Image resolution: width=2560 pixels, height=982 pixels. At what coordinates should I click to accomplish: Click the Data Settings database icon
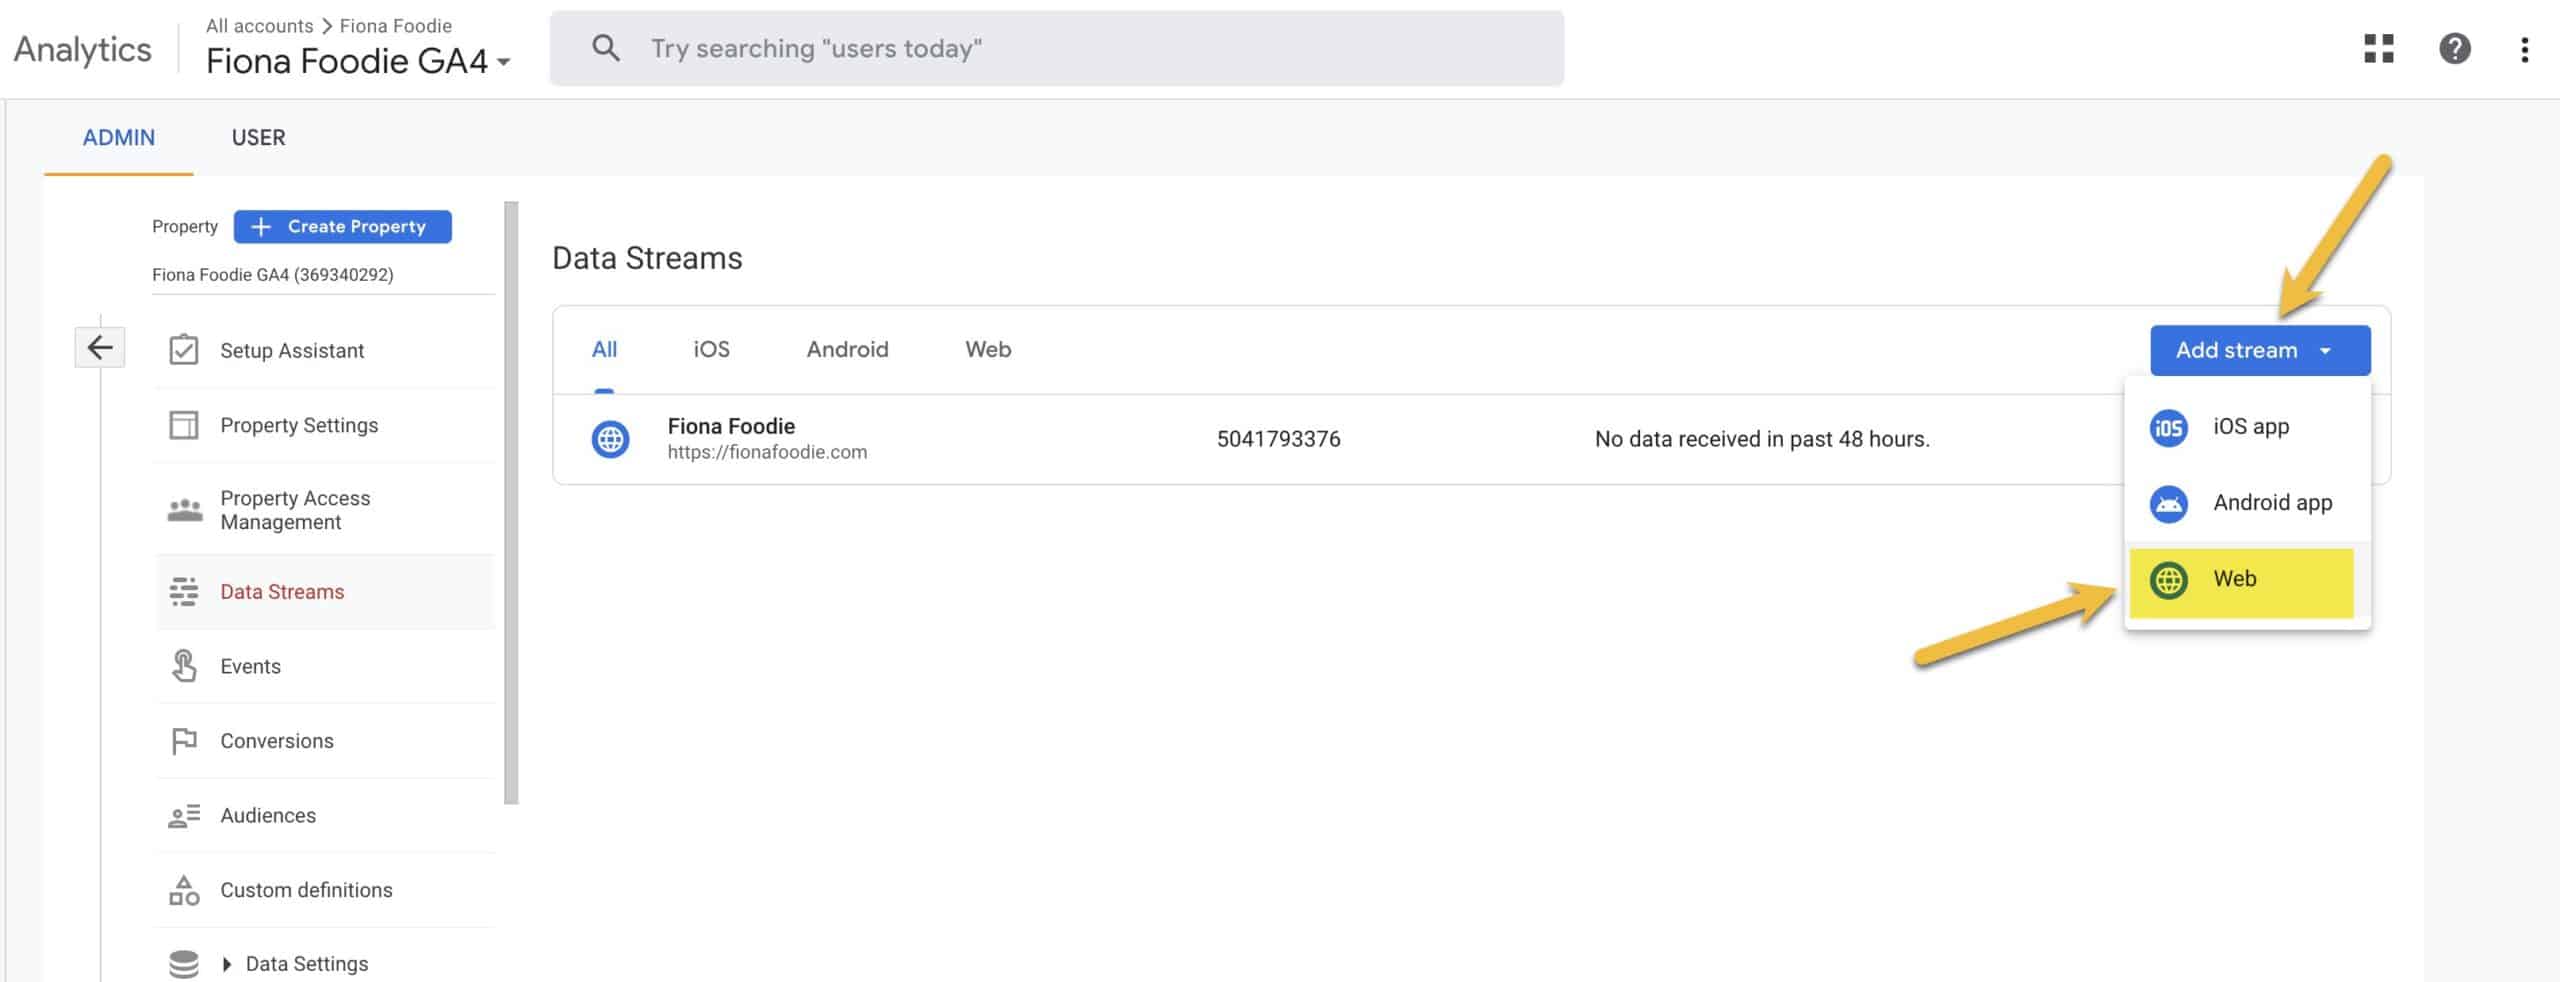point(184,964)
